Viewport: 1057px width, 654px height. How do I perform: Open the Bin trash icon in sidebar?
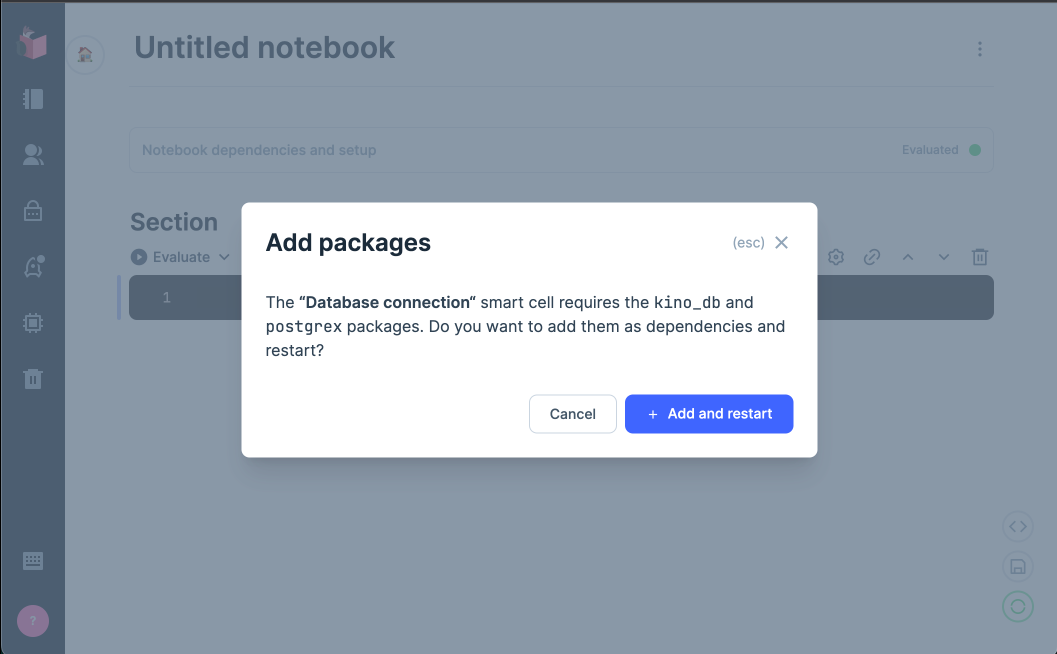point(33,379)
